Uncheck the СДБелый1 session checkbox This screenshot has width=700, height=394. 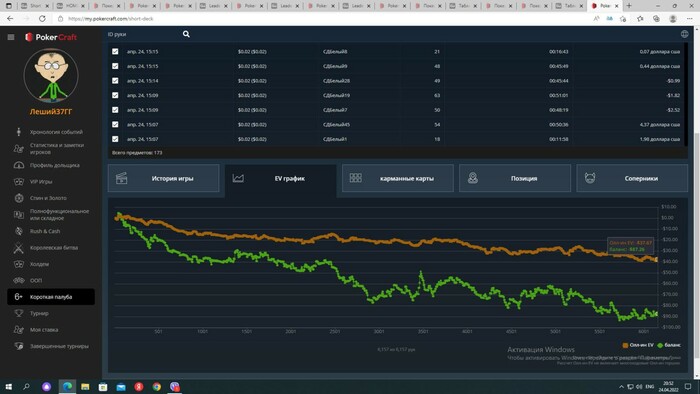115,139
